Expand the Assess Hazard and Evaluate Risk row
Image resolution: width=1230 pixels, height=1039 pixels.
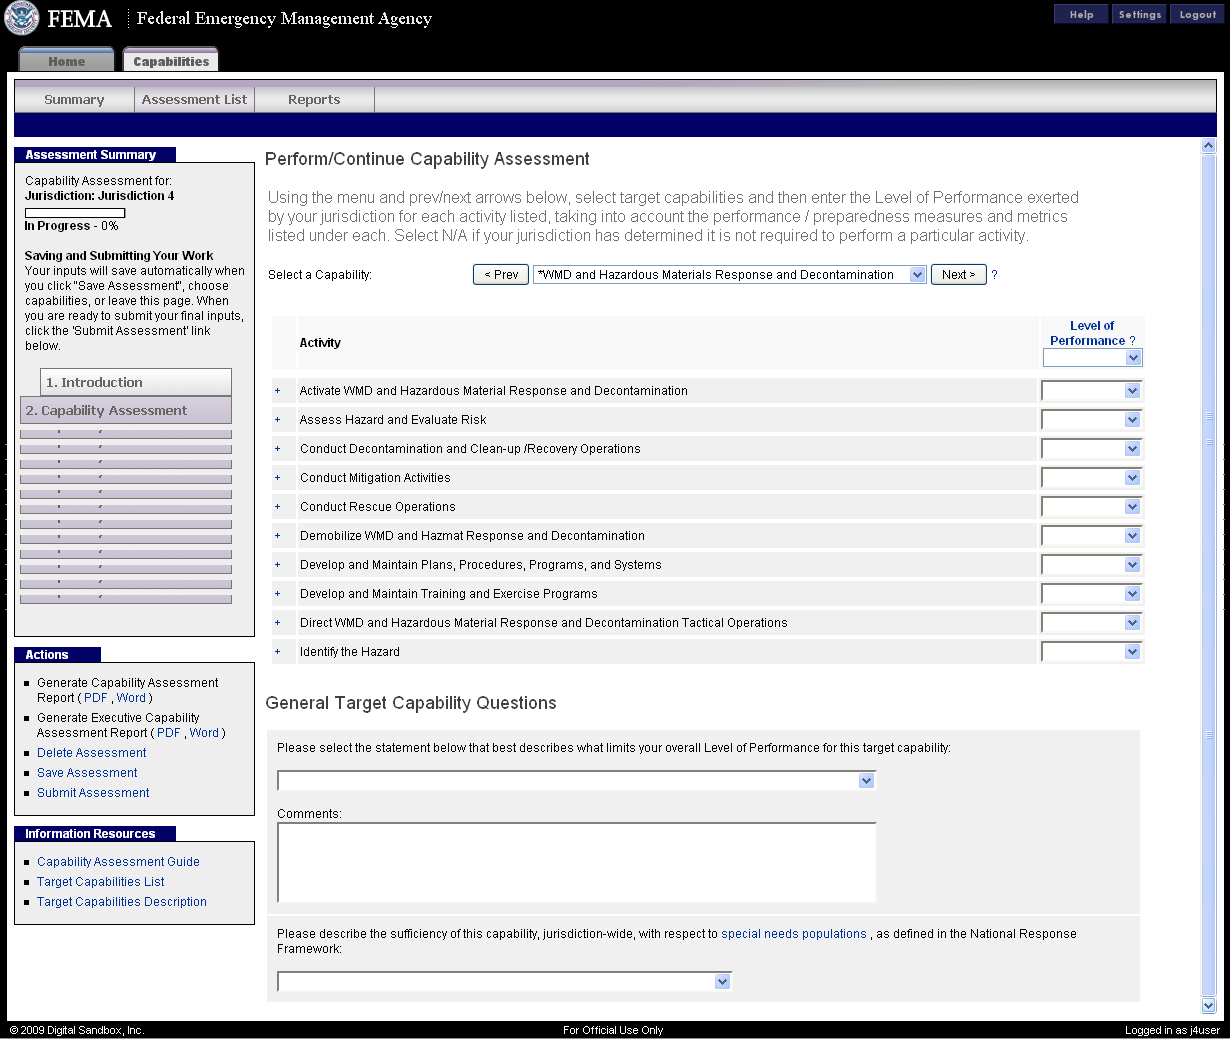(x=278, y=420)
